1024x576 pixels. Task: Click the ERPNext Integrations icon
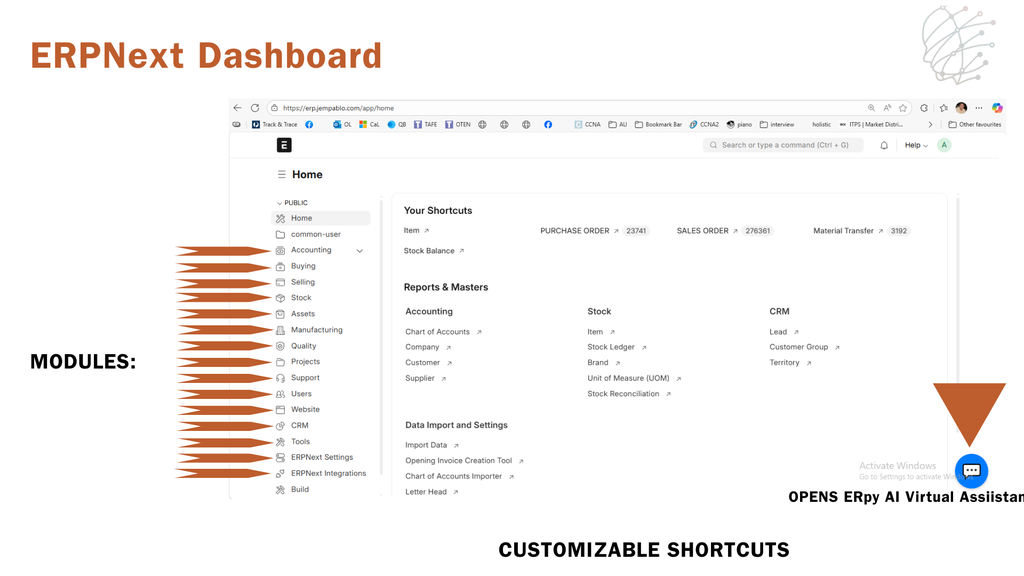[280, 473]
